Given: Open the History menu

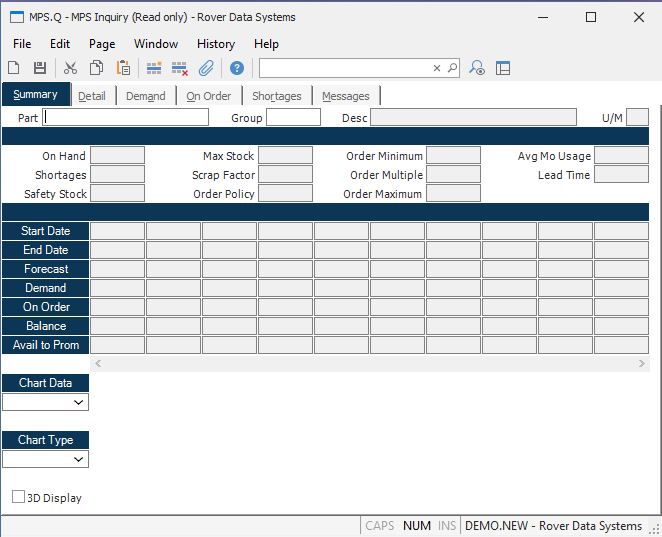Looking at the screenshot, I should click(215, 44).
